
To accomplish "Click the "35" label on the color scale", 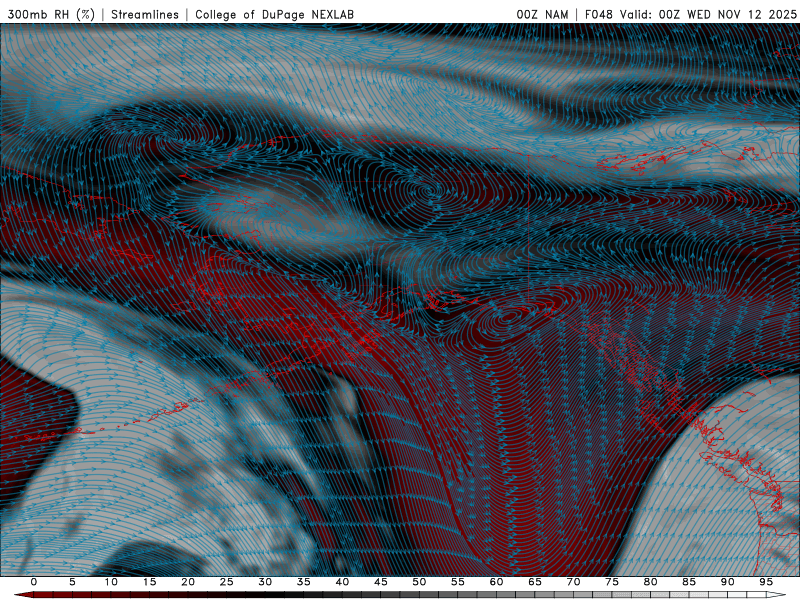I will (304, 582).
